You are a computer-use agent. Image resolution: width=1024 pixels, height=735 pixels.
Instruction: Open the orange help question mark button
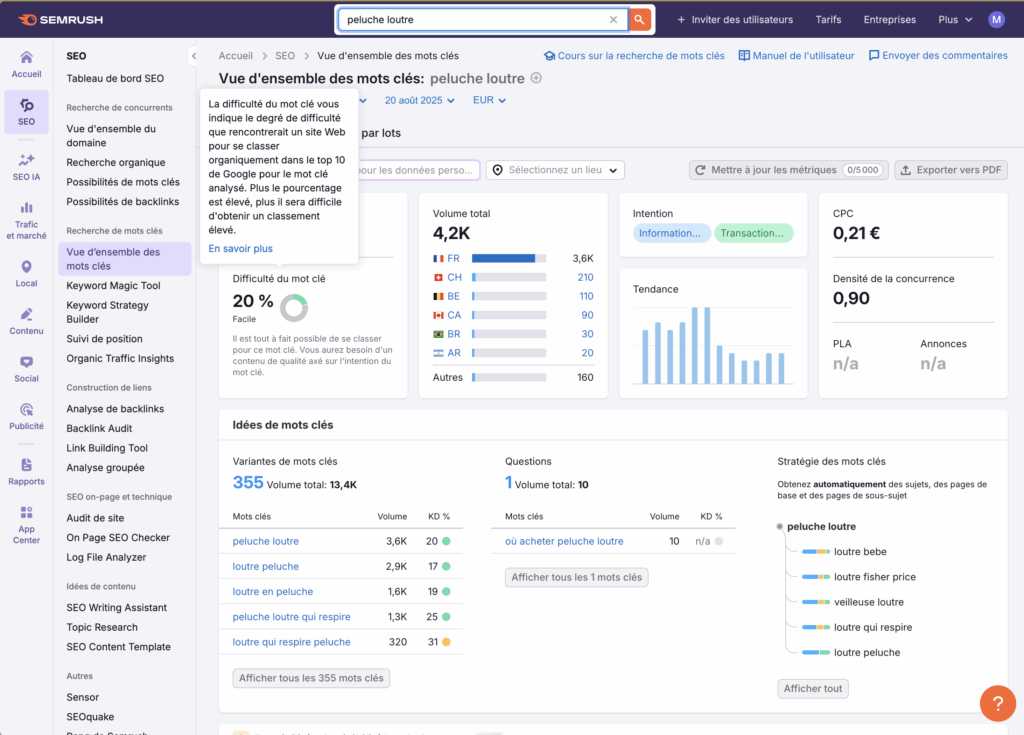point(997,703)
